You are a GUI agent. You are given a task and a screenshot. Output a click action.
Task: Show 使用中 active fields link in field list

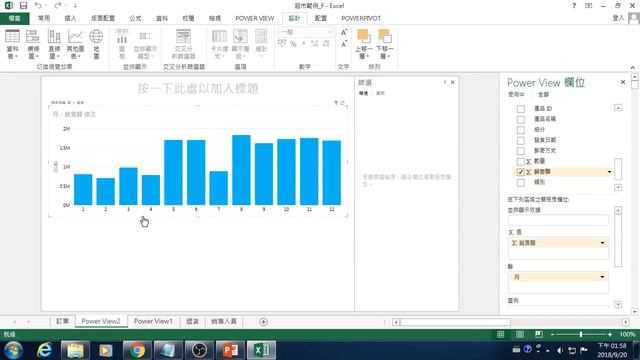coord(516,94)
